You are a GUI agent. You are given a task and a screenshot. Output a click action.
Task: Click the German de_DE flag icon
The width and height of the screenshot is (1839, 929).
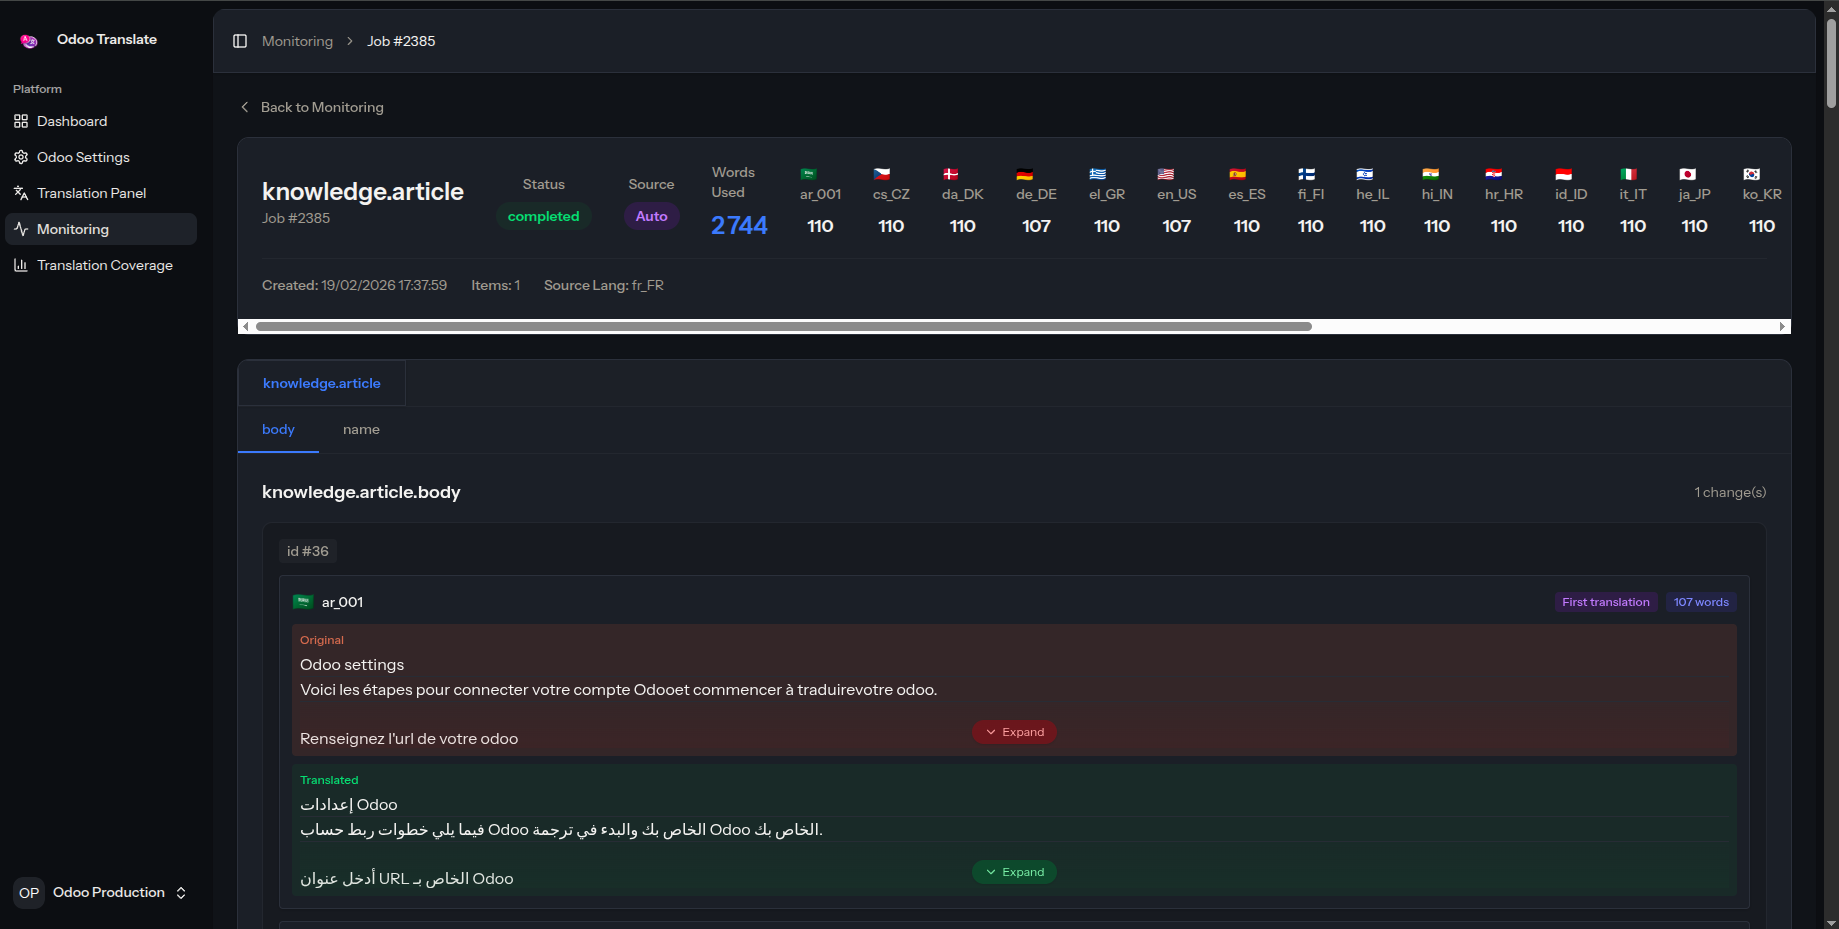pos(1024,174)
